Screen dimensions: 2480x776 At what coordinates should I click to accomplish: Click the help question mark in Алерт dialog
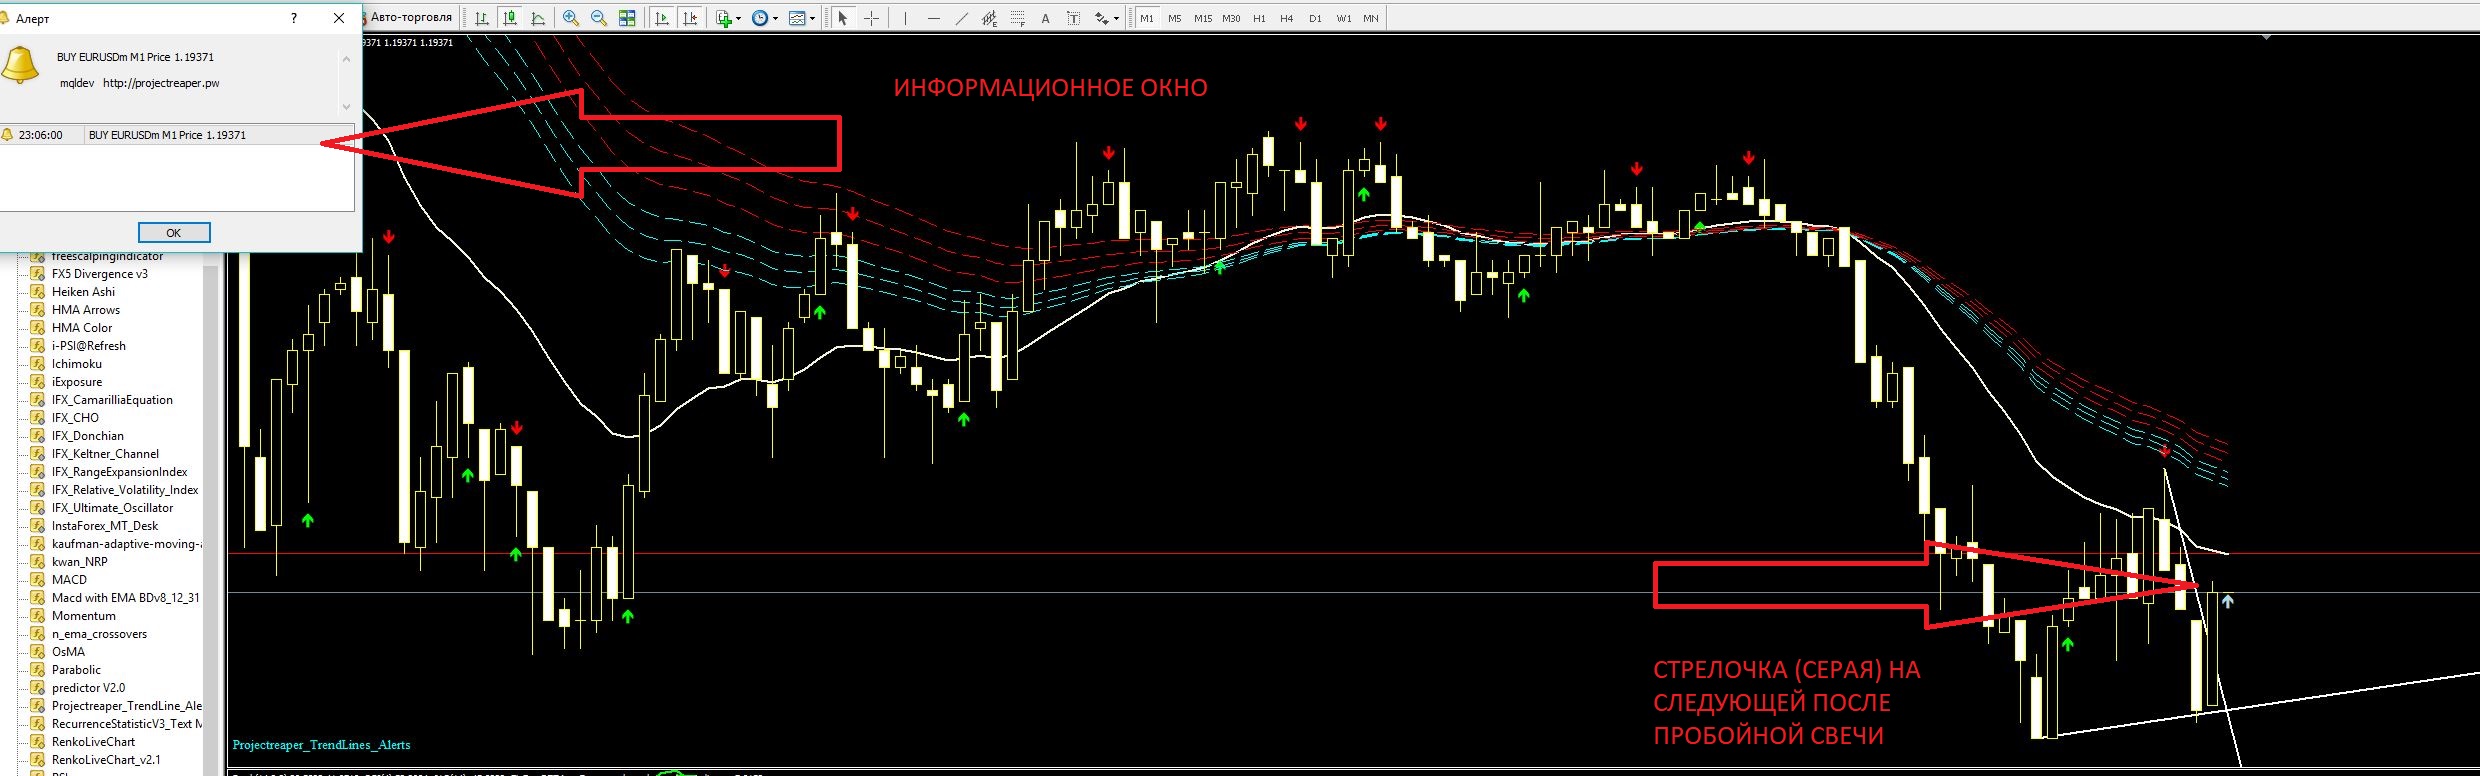point(293,18)
